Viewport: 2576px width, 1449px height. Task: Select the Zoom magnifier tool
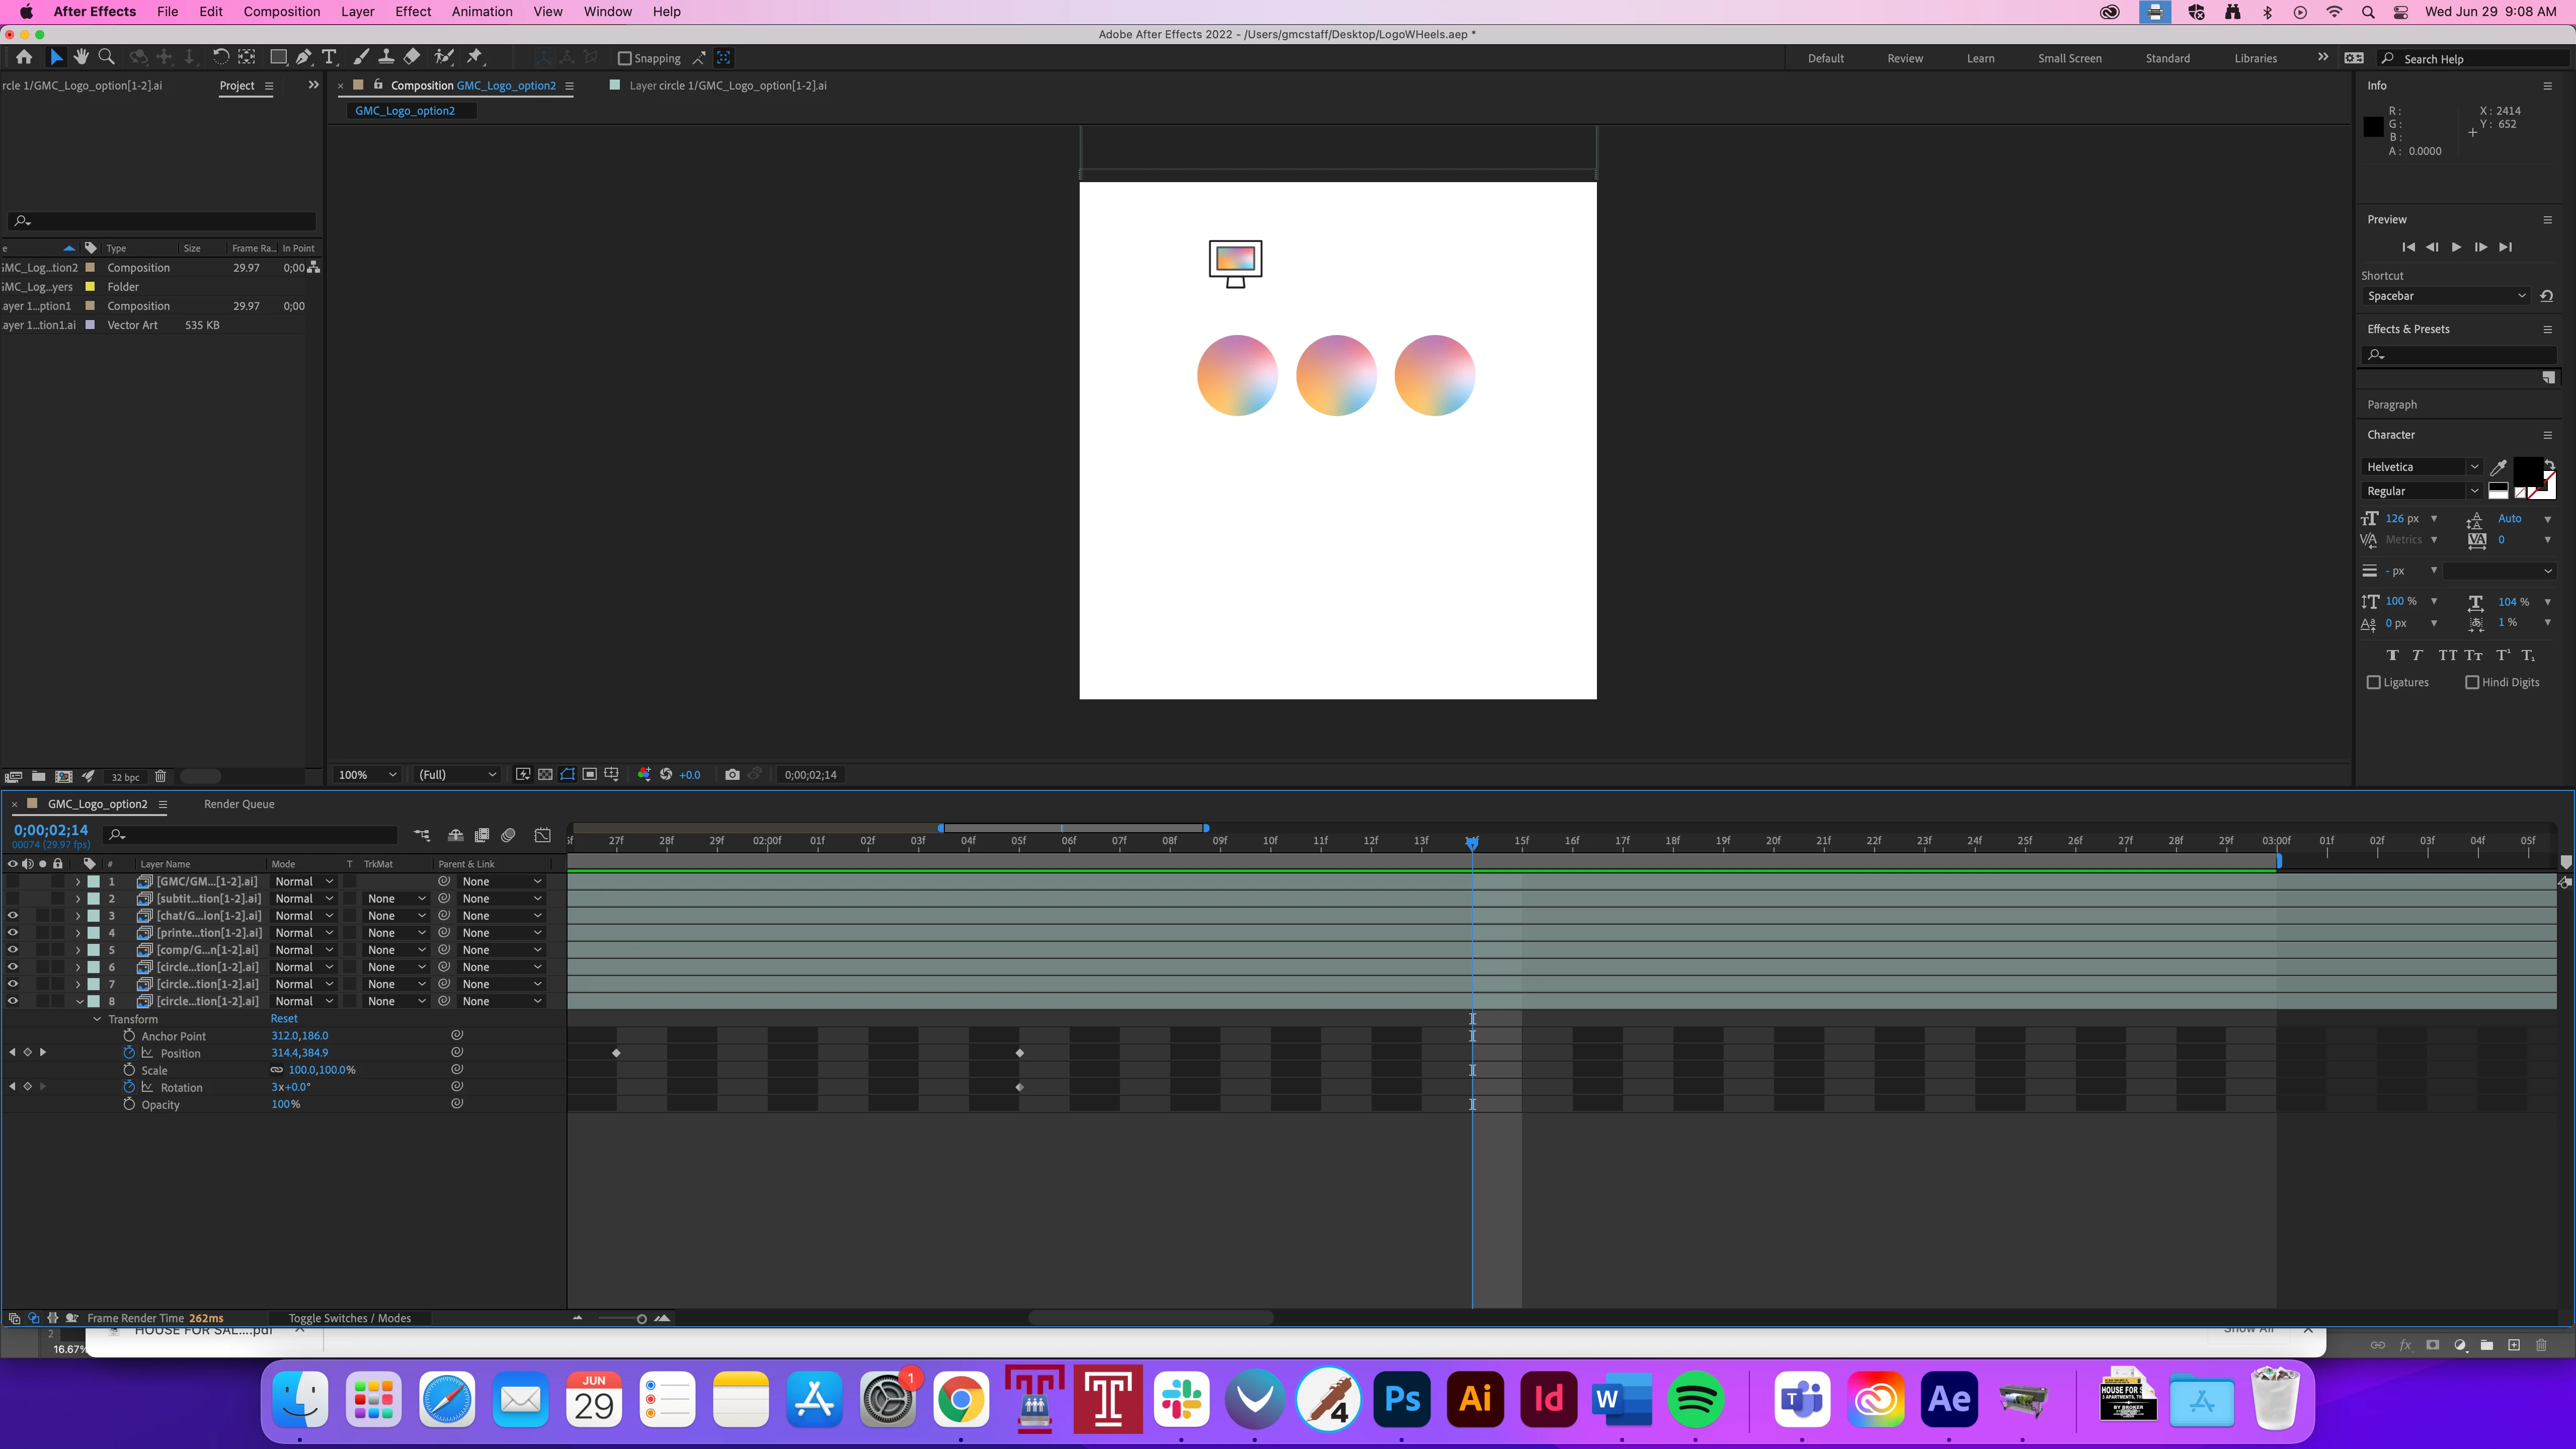click(x=107, y=57)
